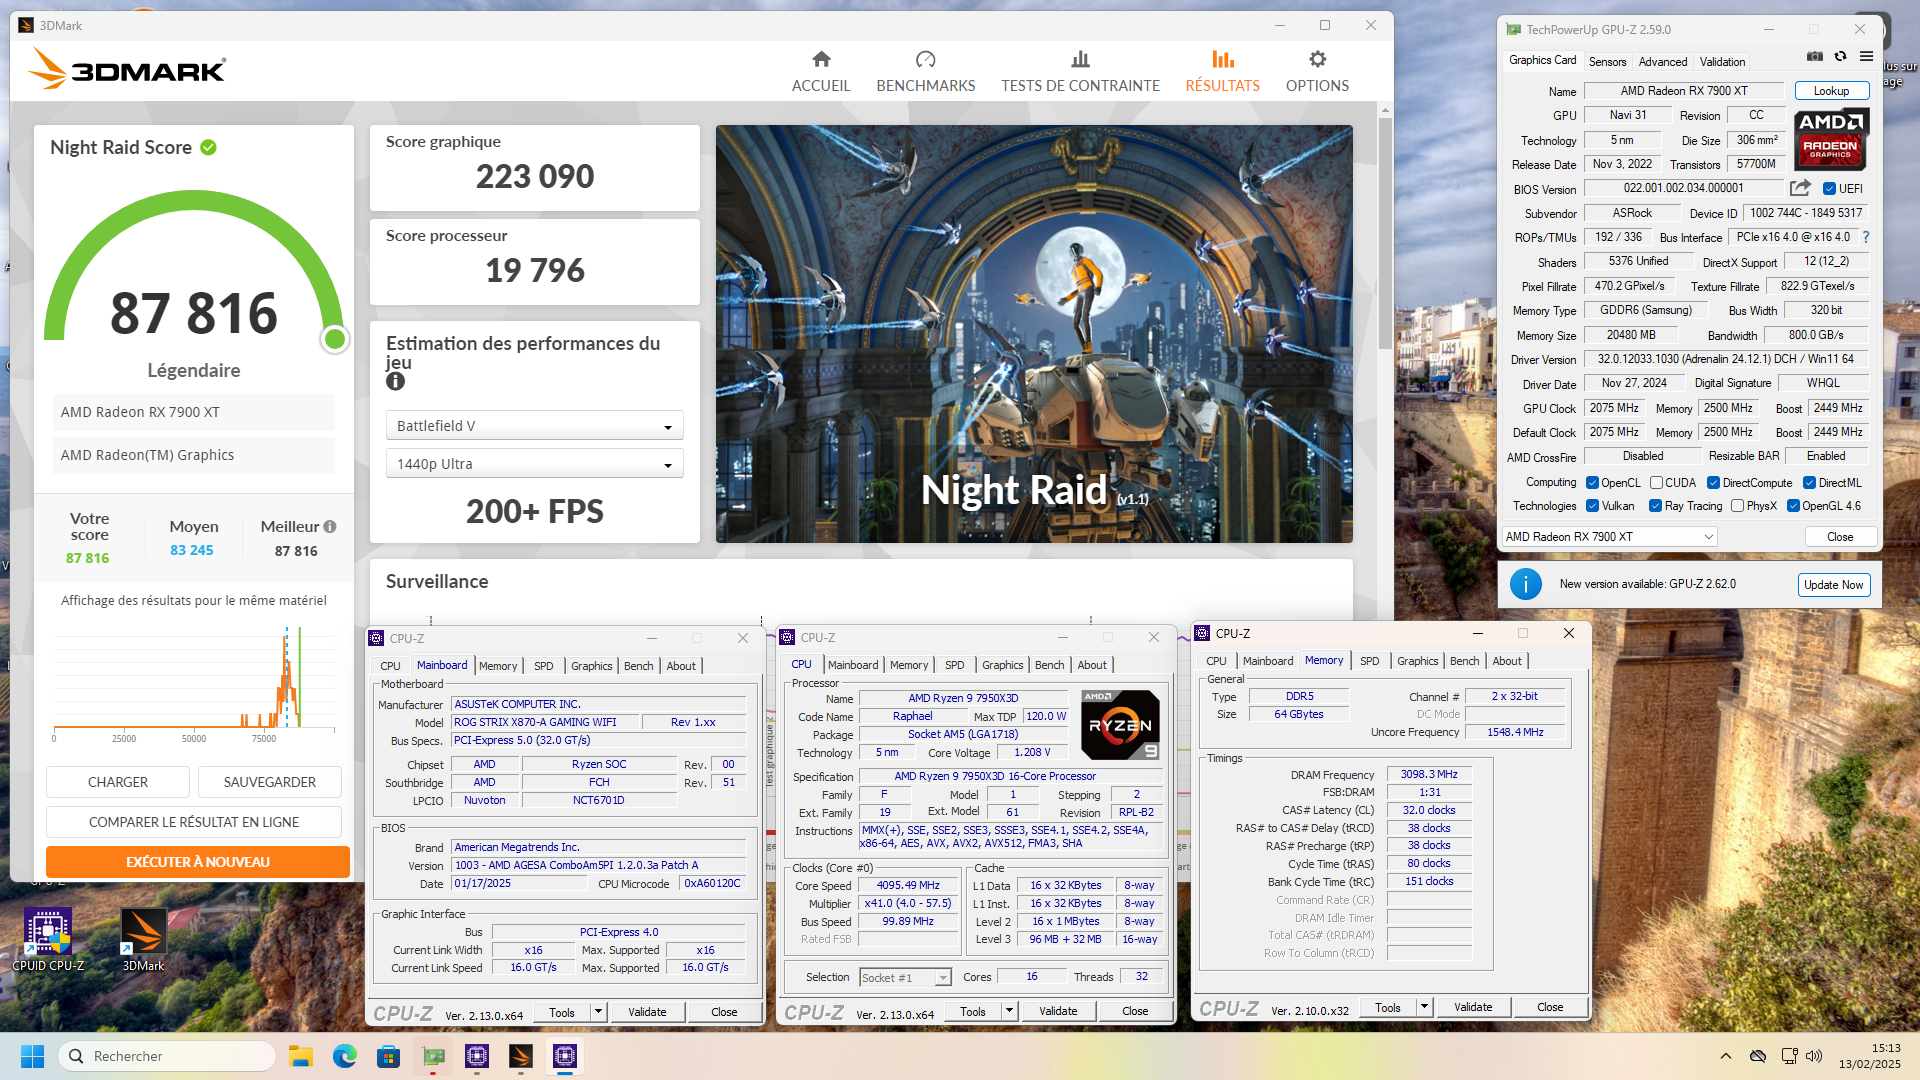Switch to the GPU-Z Sensors tab
This screenshot has width=1920, height=1080.
coord(1607,62)
